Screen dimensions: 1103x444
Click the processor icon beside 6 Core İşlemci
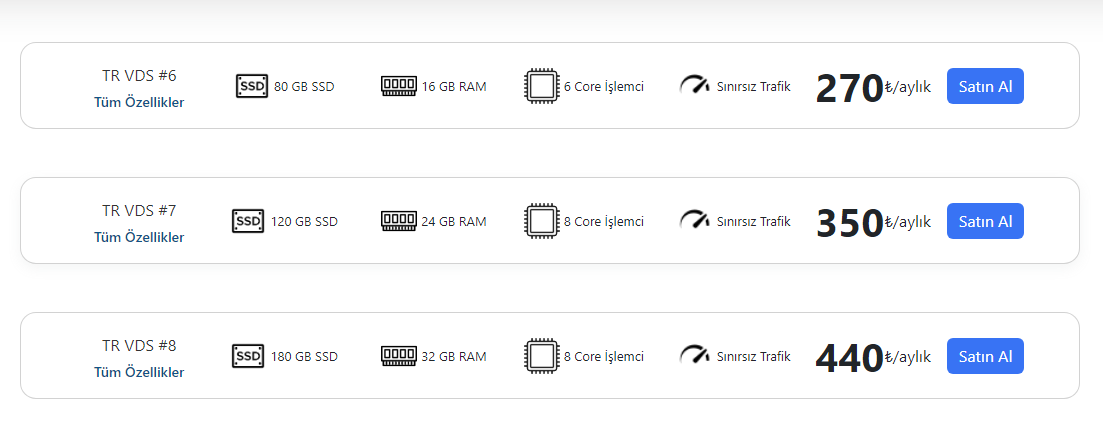pos(541,86)
